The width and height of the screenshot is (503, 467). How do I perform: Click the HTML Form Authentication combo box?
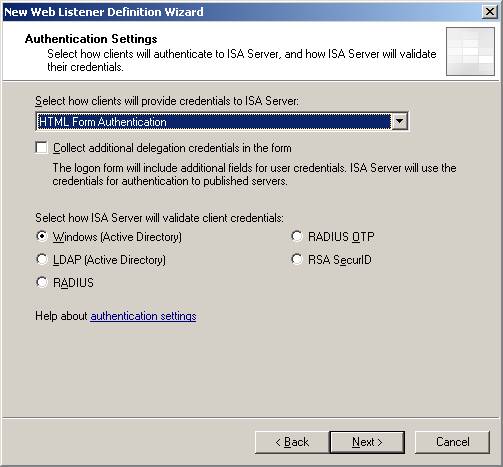(x=221, y=121)
